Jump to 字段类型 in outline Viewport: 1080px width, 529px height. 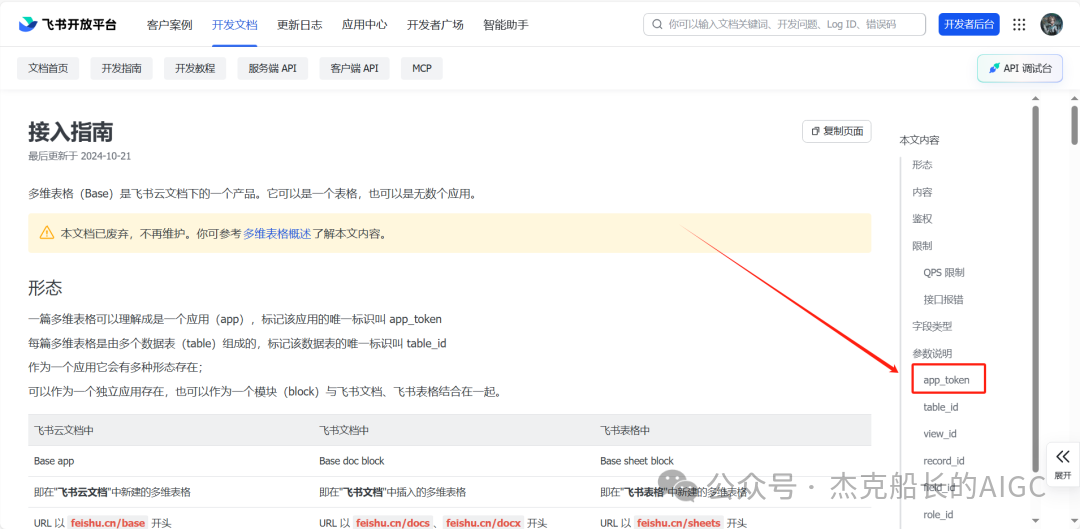(932, 326)
